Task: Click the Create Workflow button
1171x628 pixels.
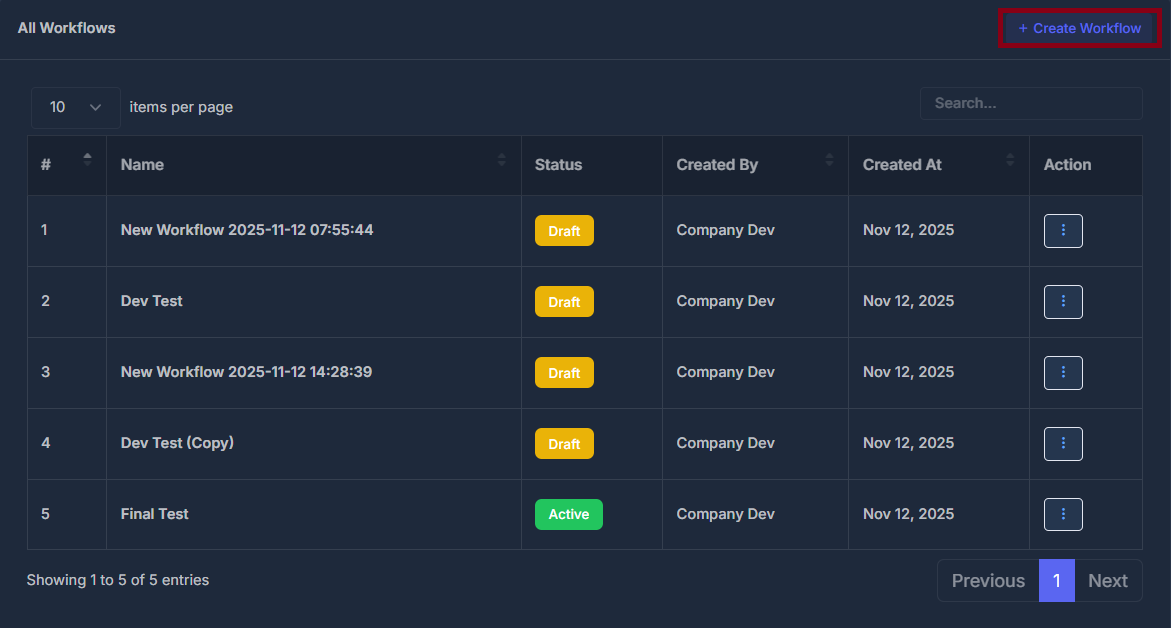Action: 1079,28
